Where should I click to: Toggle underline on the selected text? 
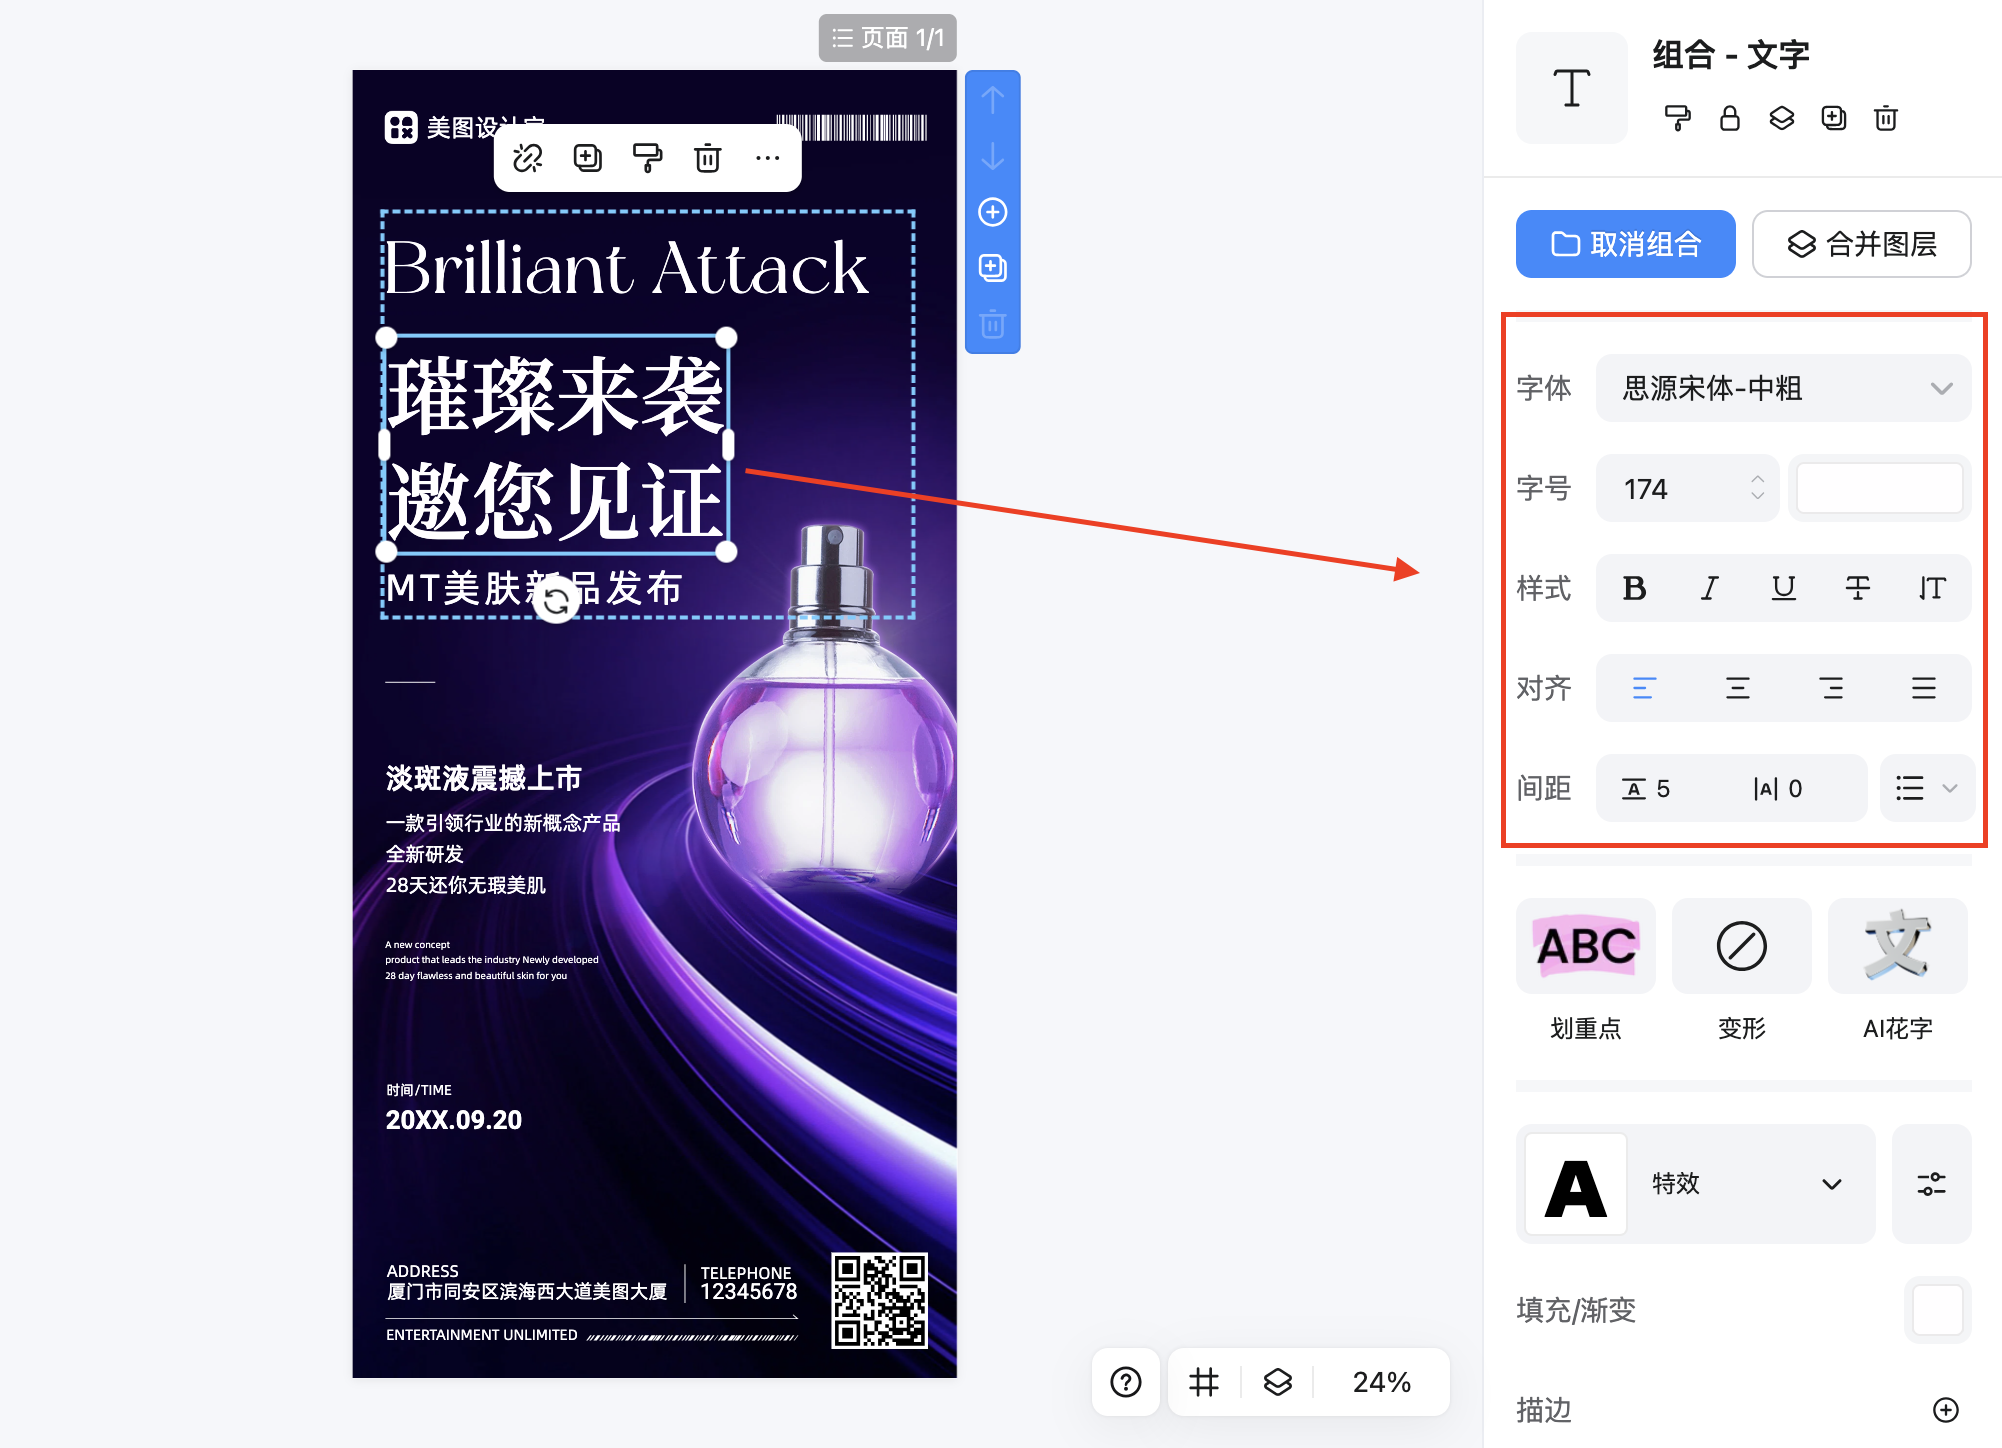pyautogui.click(x=1784, y=588)
